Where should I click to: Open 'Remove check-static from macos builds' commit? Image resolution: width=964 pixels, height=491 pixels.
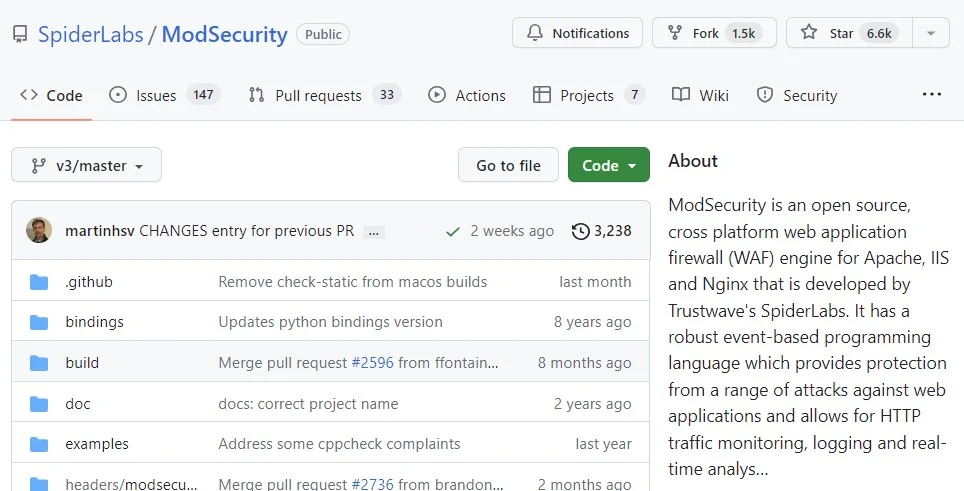[x=352, y=281]
